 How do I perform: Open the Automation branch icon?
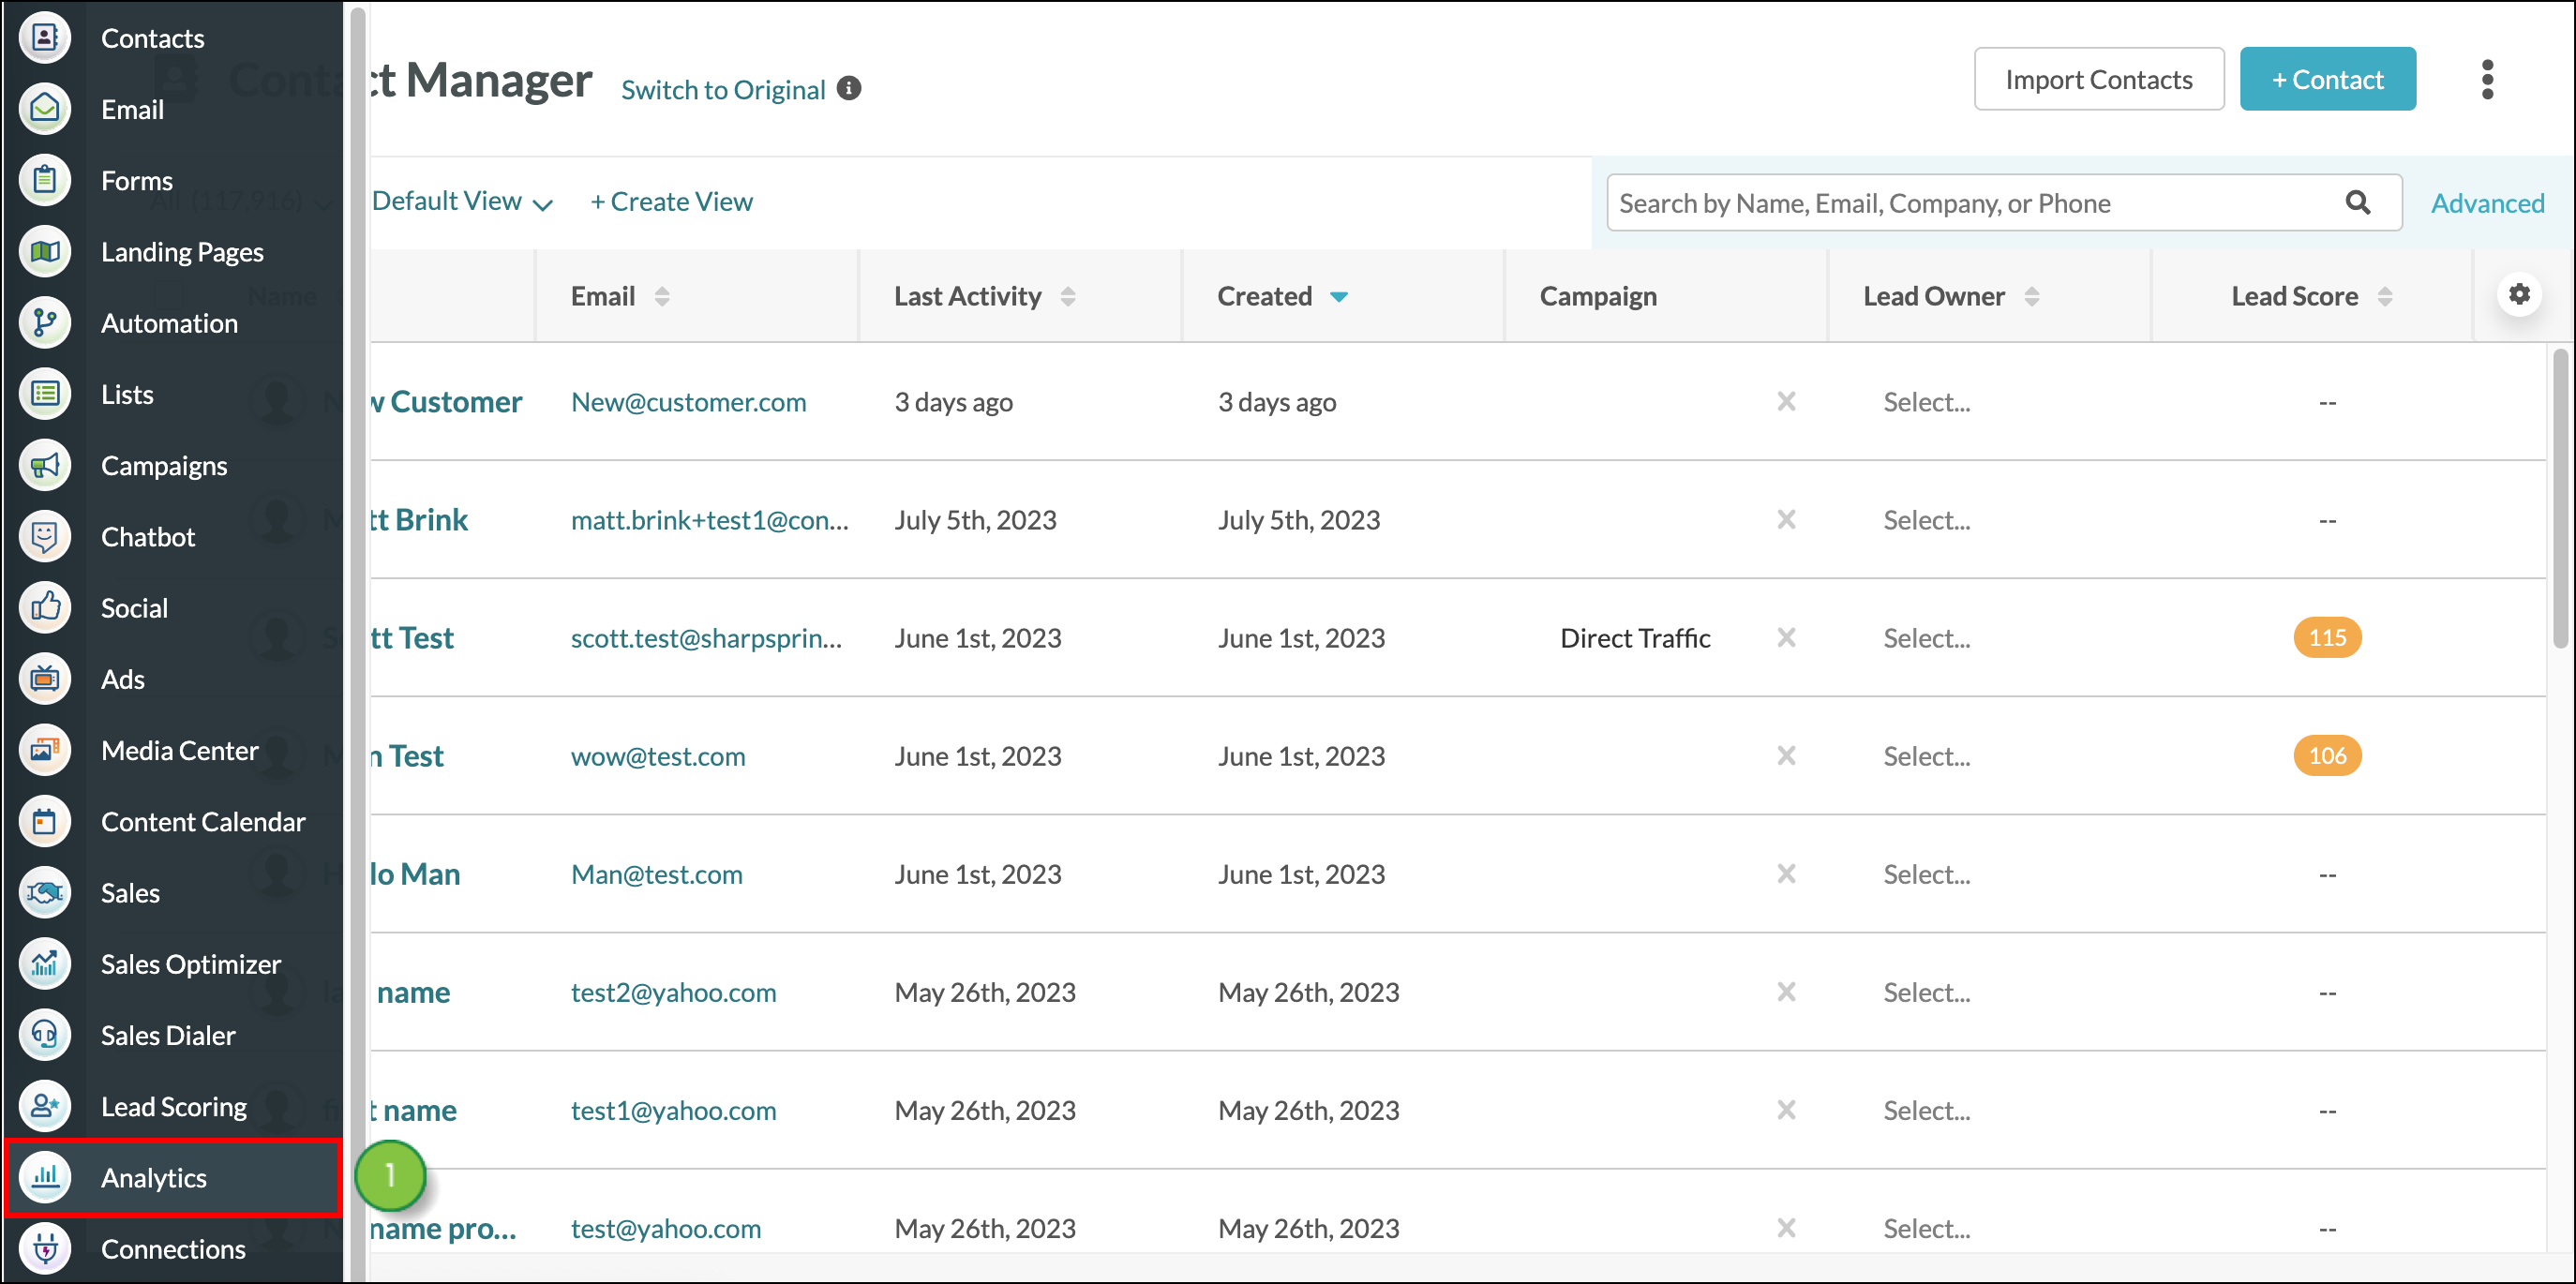pos(45,323)
